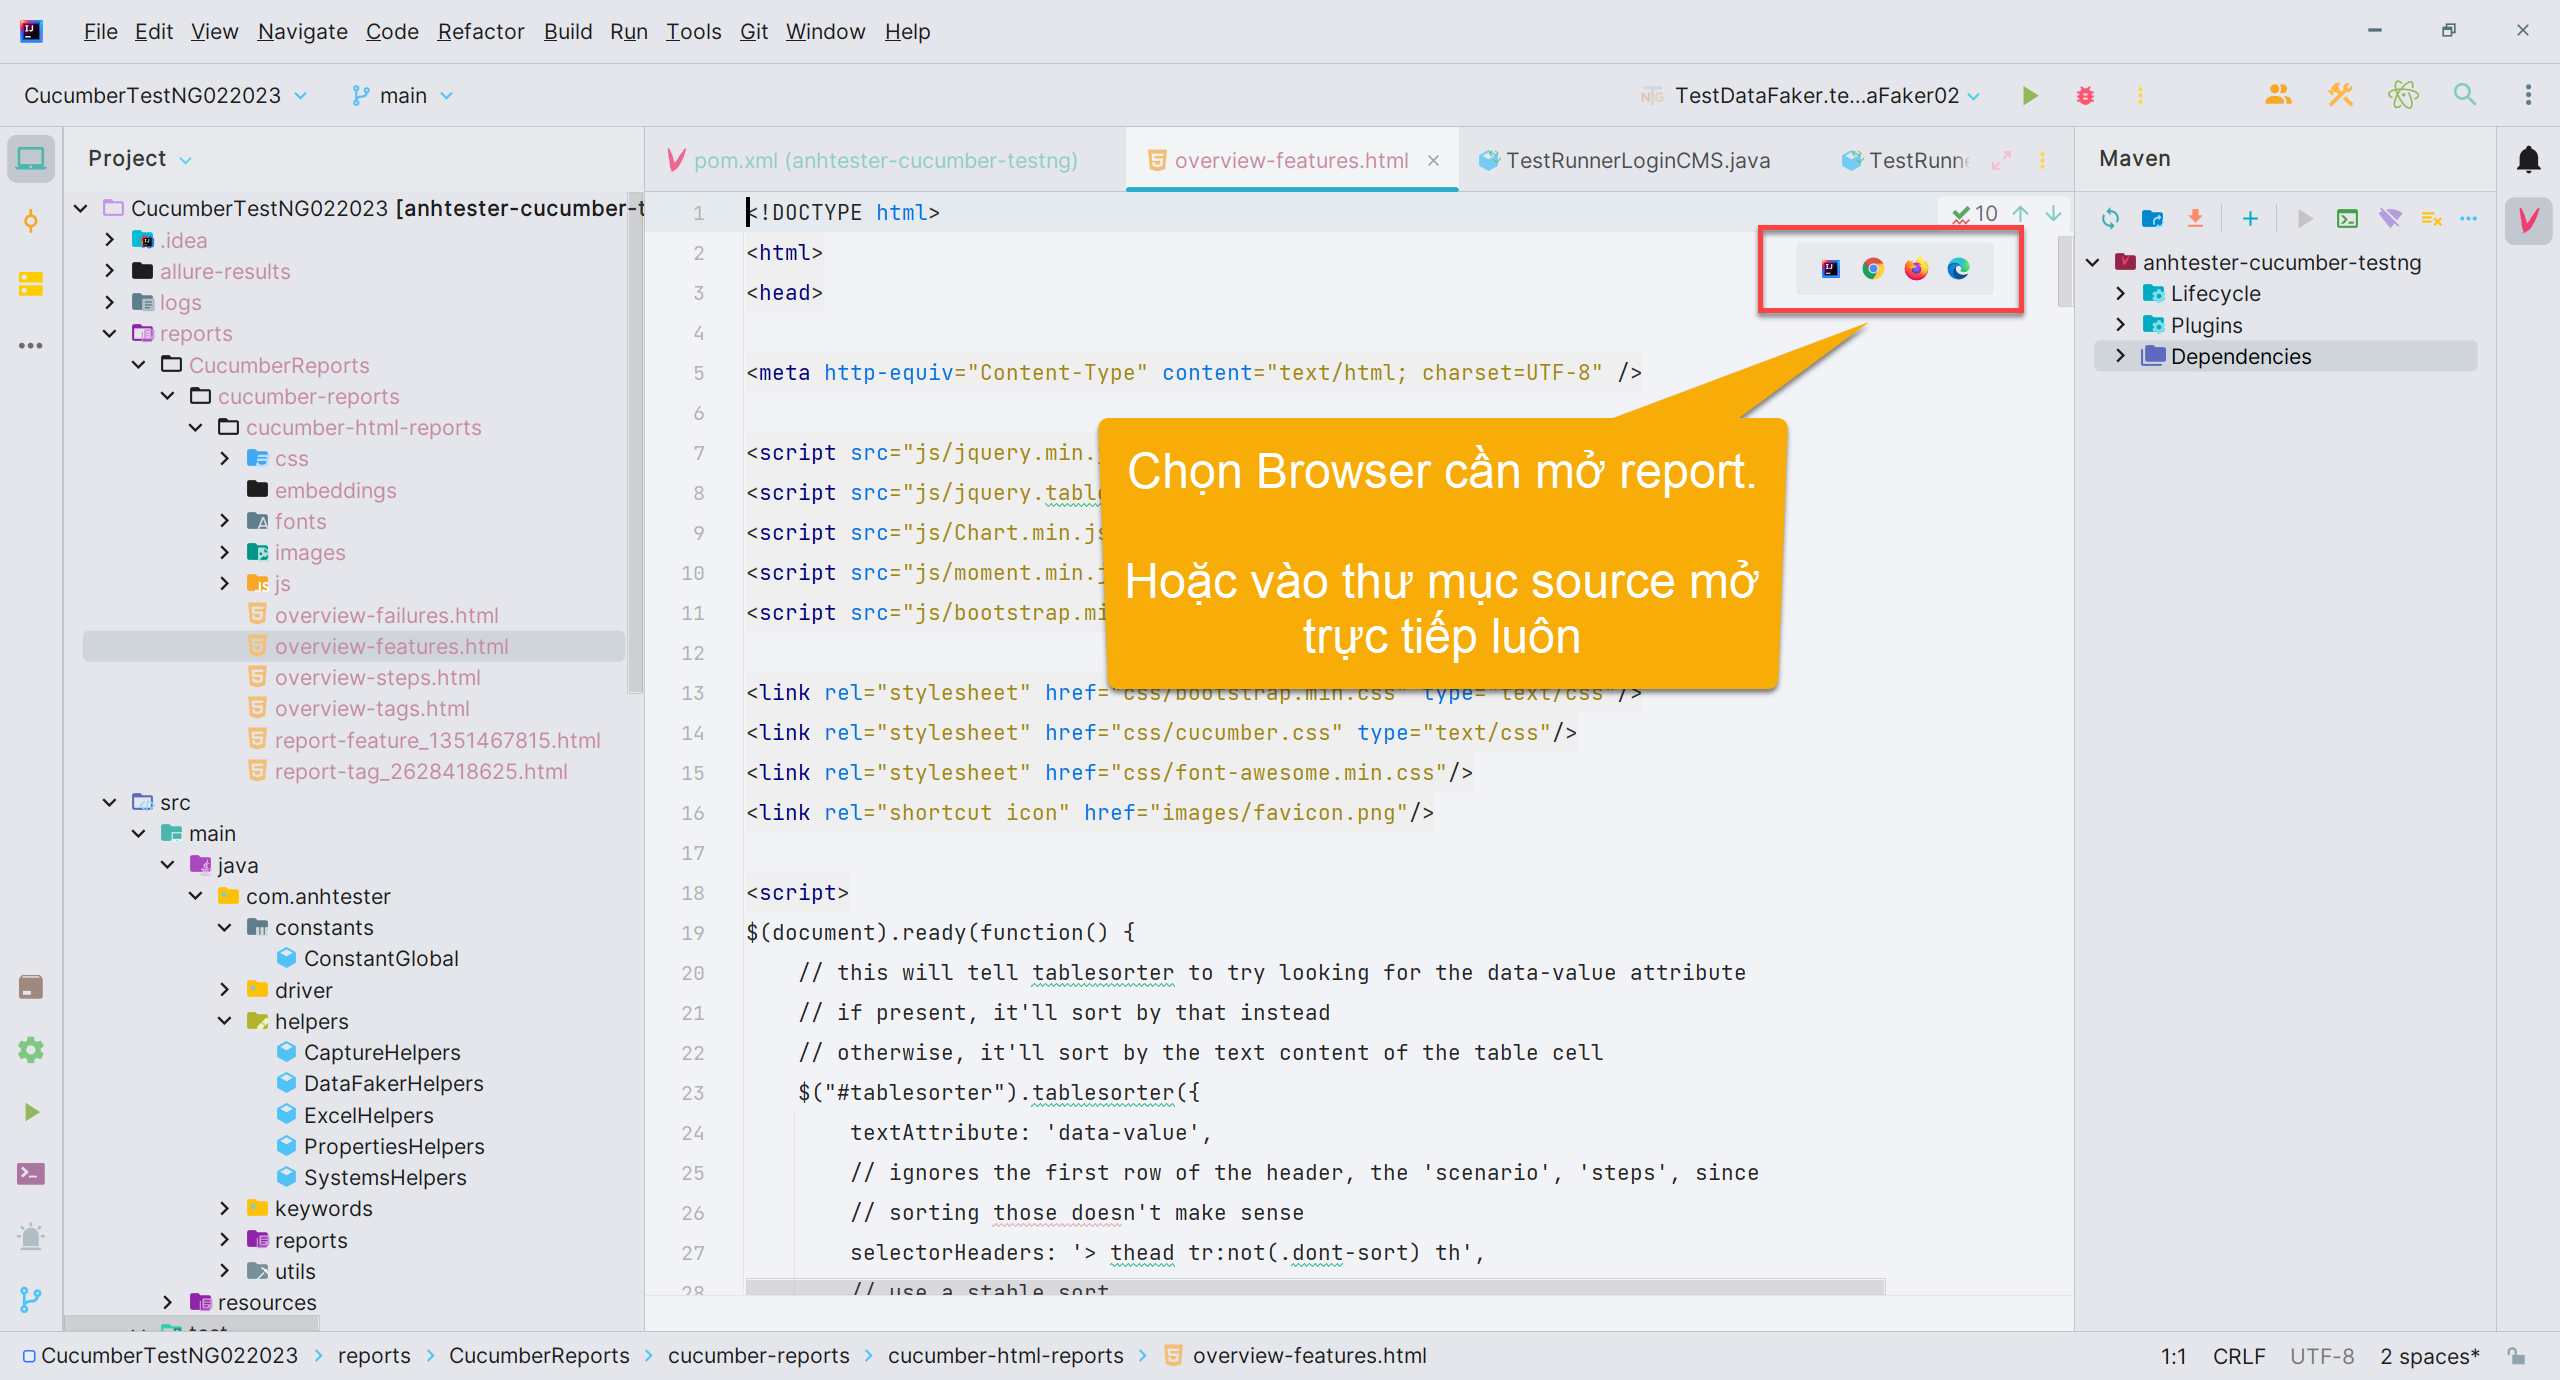Collapse the helpers package
Image resolution: width=2560 pixels, height=1380 pixels.
[225, 1021]
